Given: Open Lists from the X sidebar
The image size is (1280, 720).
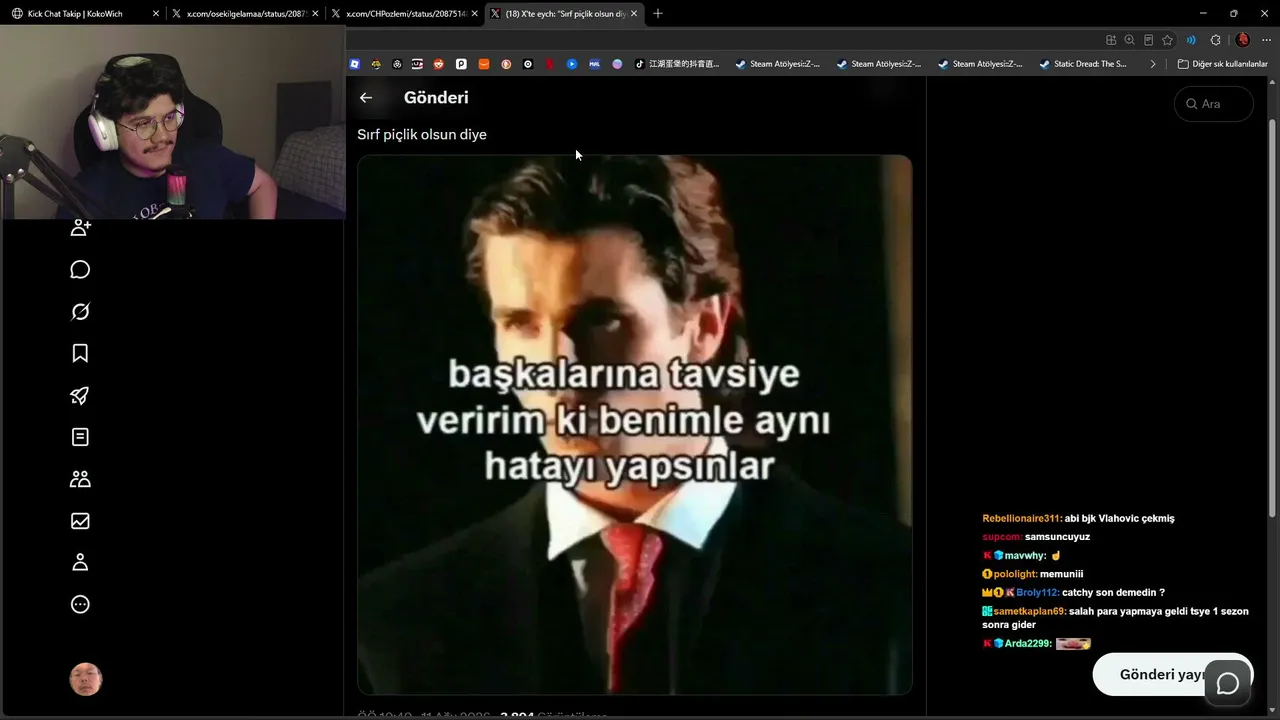Looking at the screenshot, I should pos(81,437).
